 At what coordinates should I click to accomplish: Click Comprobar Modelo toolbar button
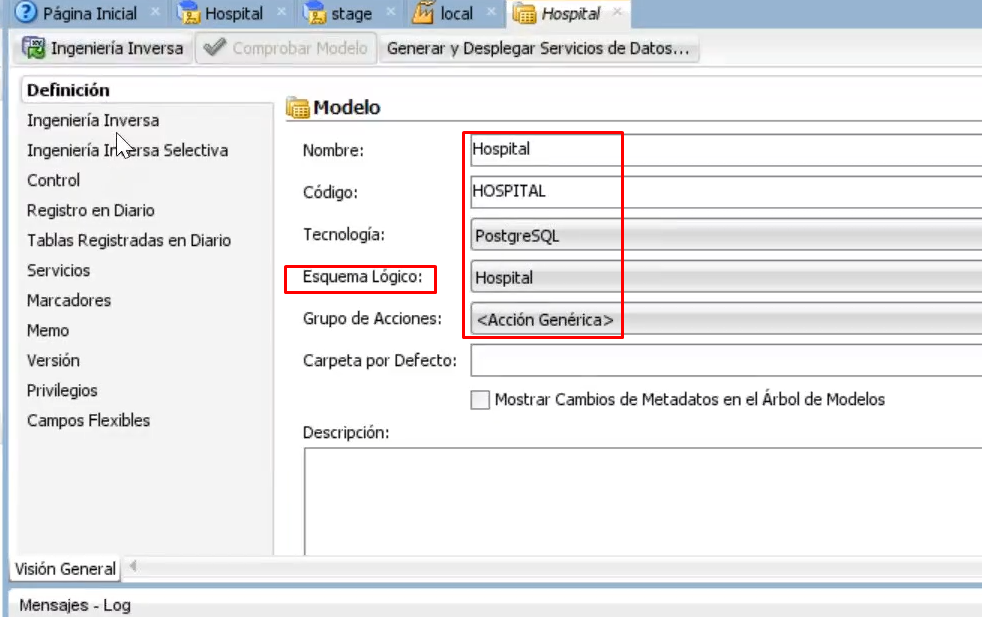pyautogui.click(x=286, y=48)
